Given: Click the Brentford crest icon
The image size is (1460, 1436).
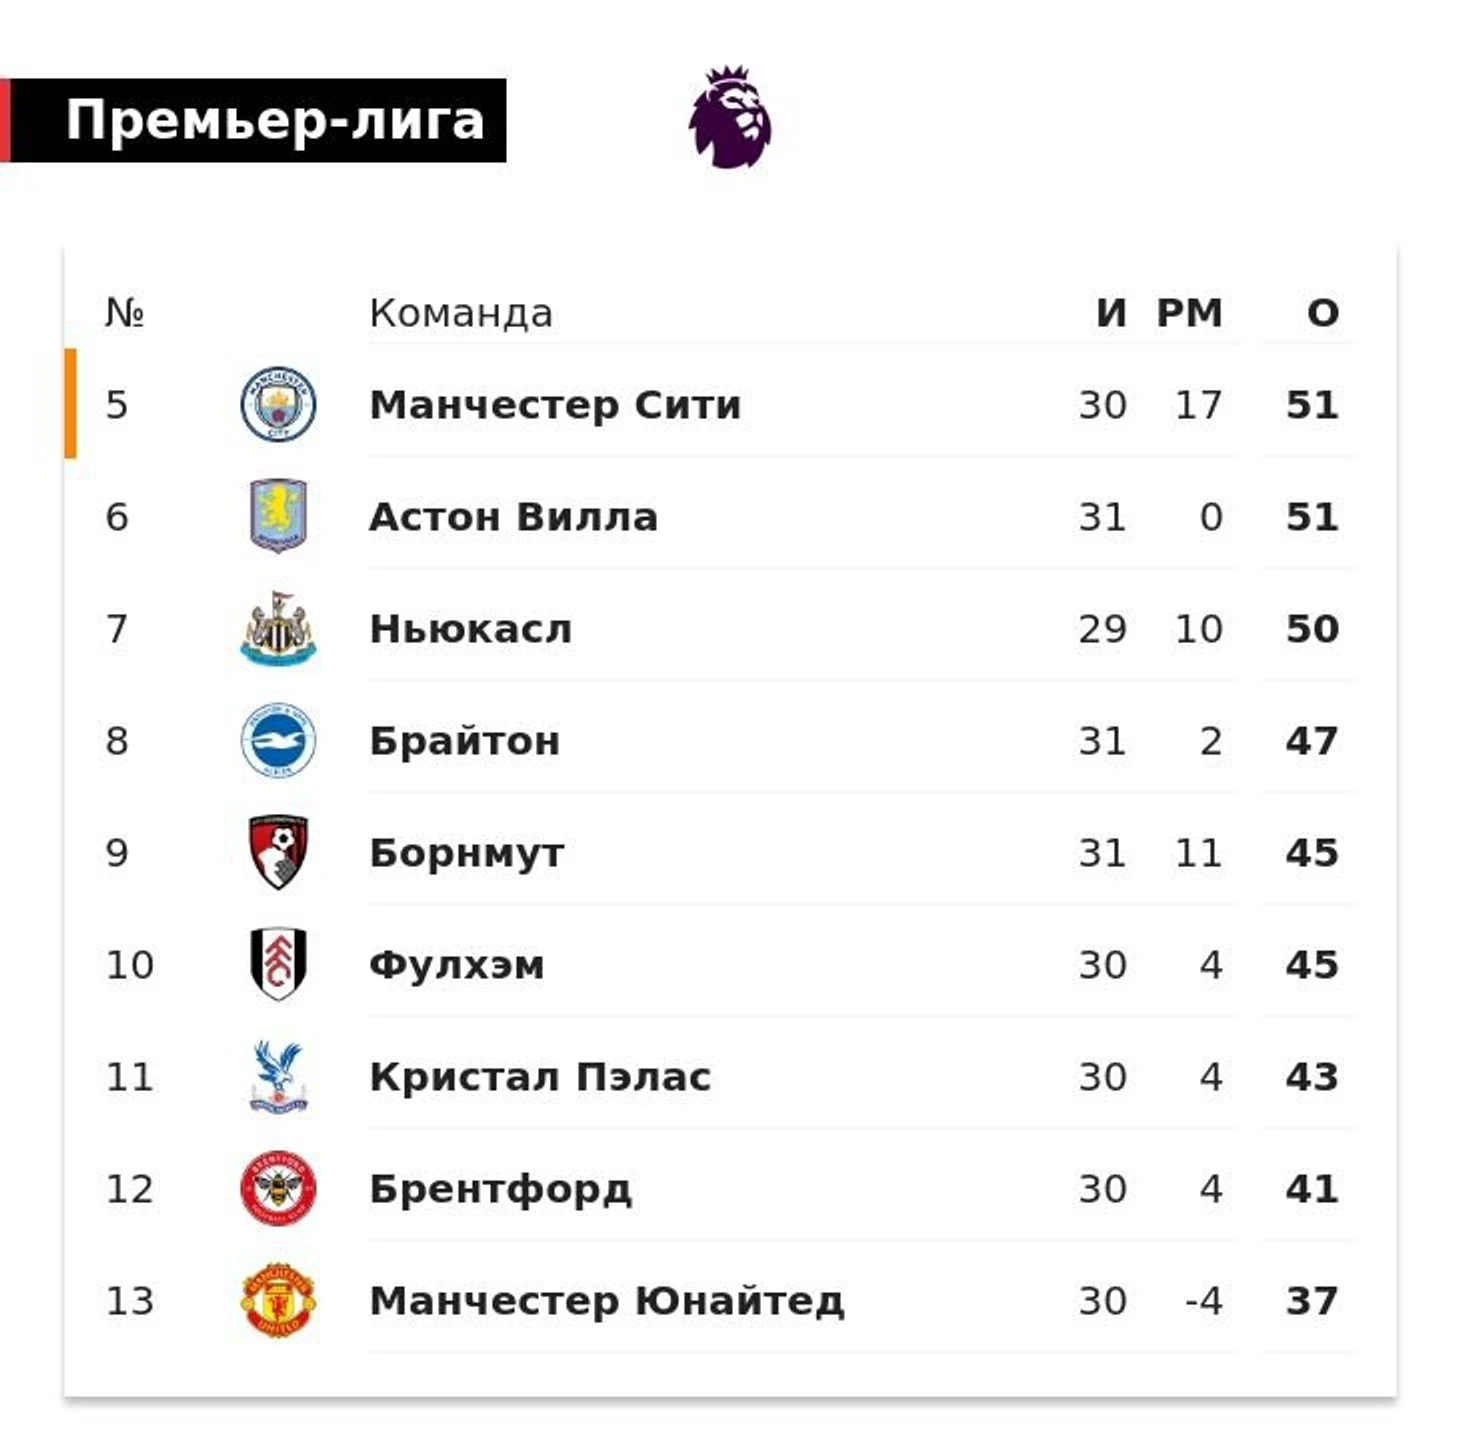Looking at the screenshot, I should coord(278,1188).
